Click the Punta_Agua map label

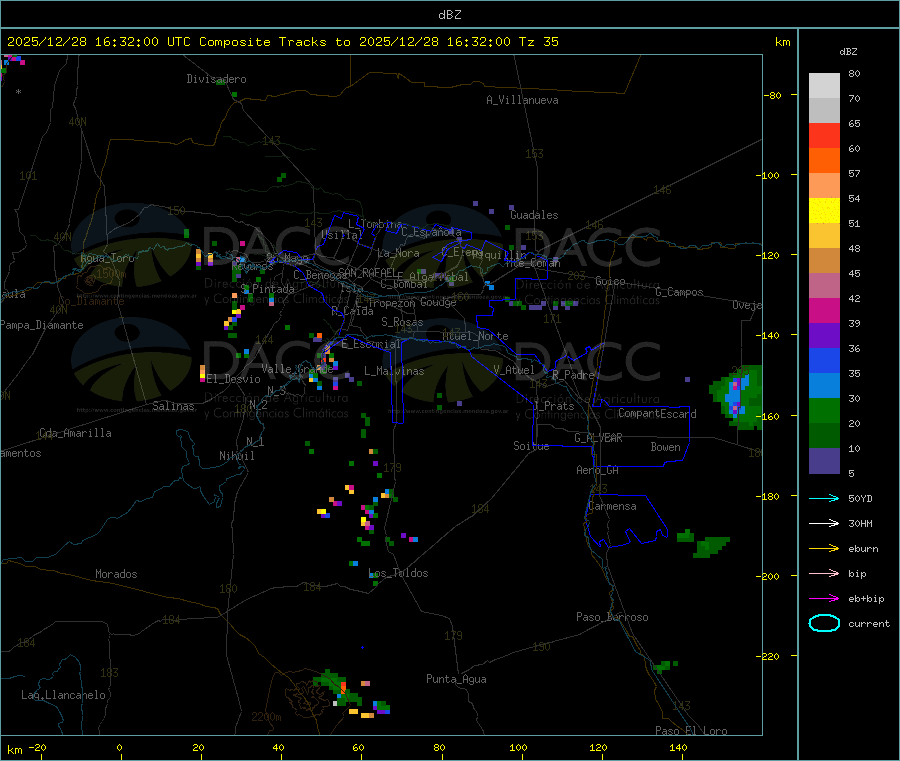tap(456, 679)
